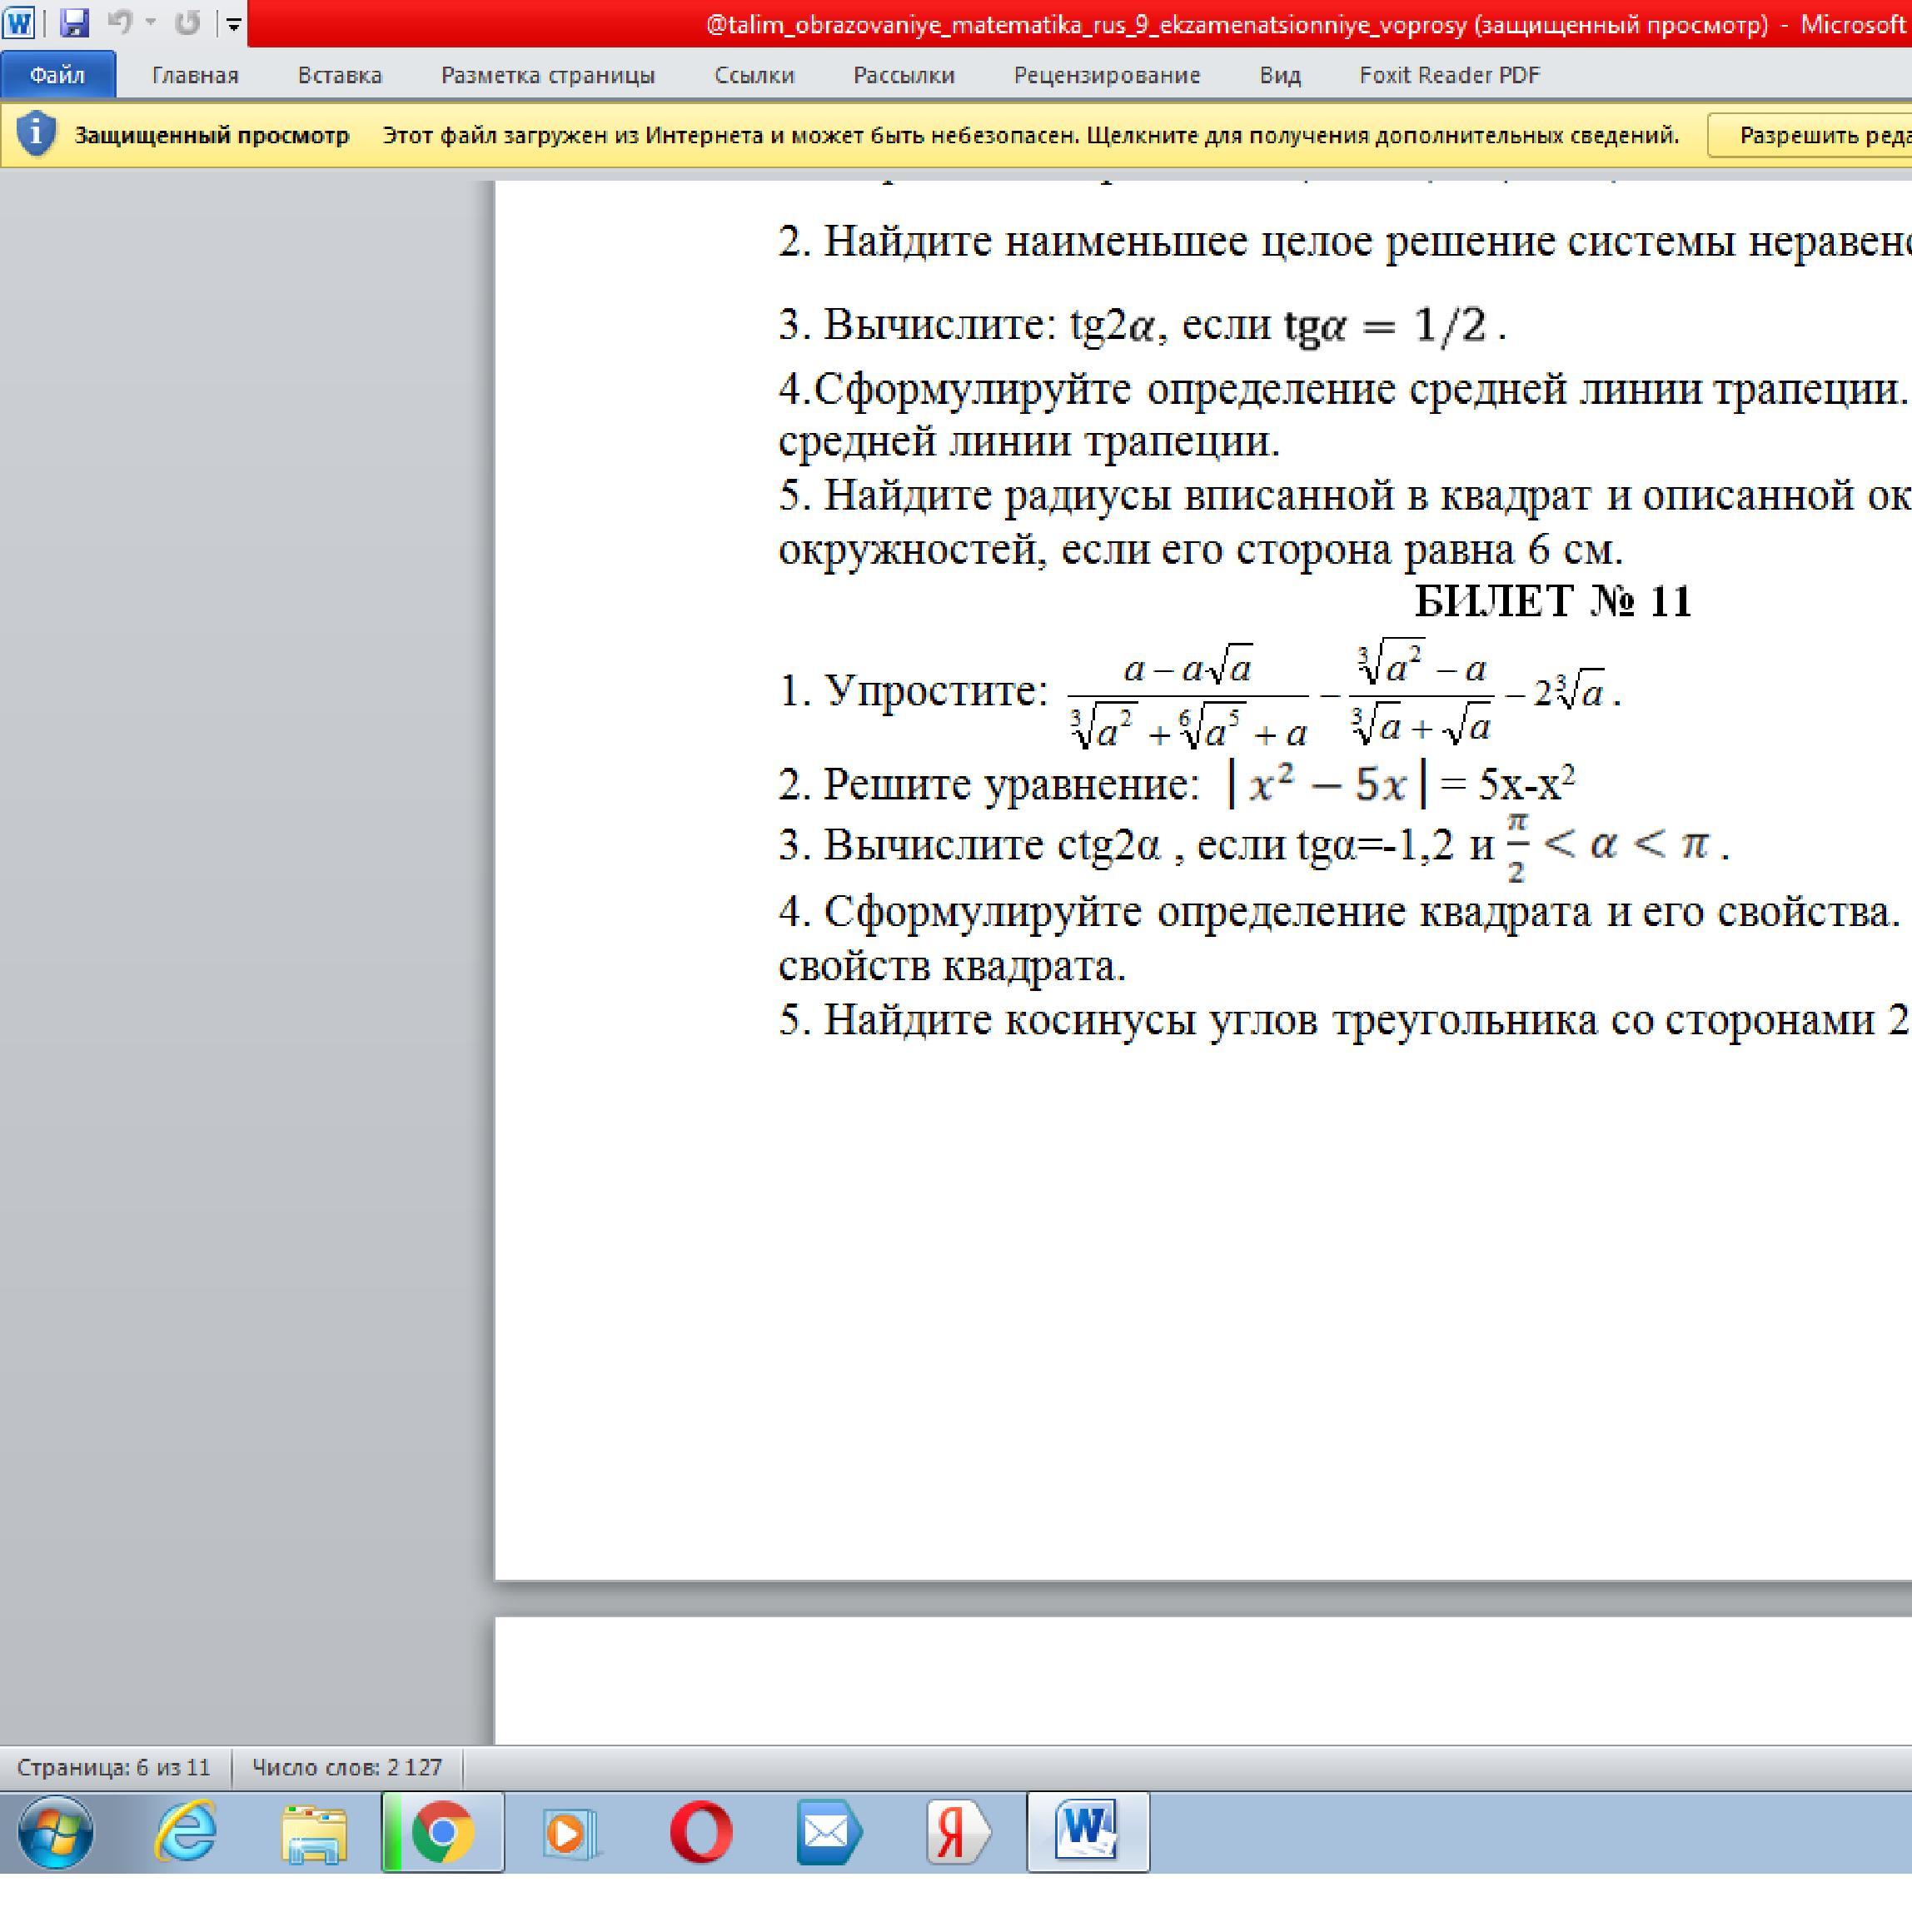Viewport: 1912px width, 1932px height.
Task: Click the protected view warning message text
Action: click(x=1030, y=135)
